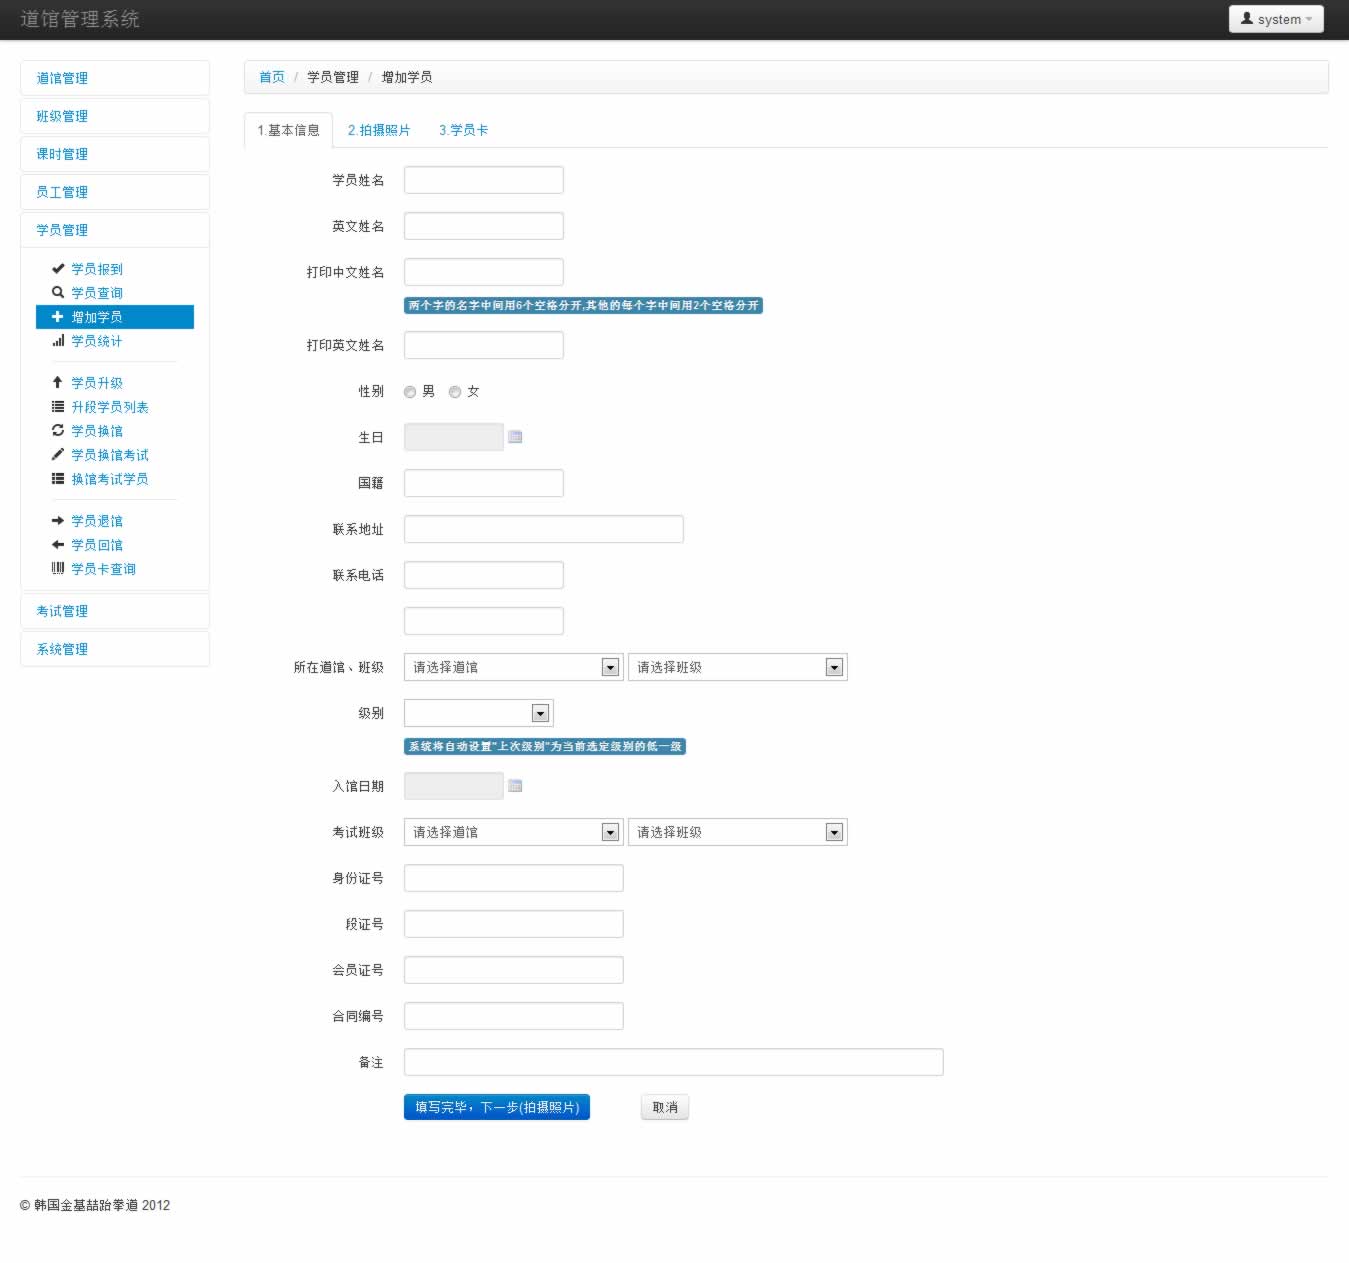
Task: Open the calendar picker for 生日
Action: click(x=515, y=437)
